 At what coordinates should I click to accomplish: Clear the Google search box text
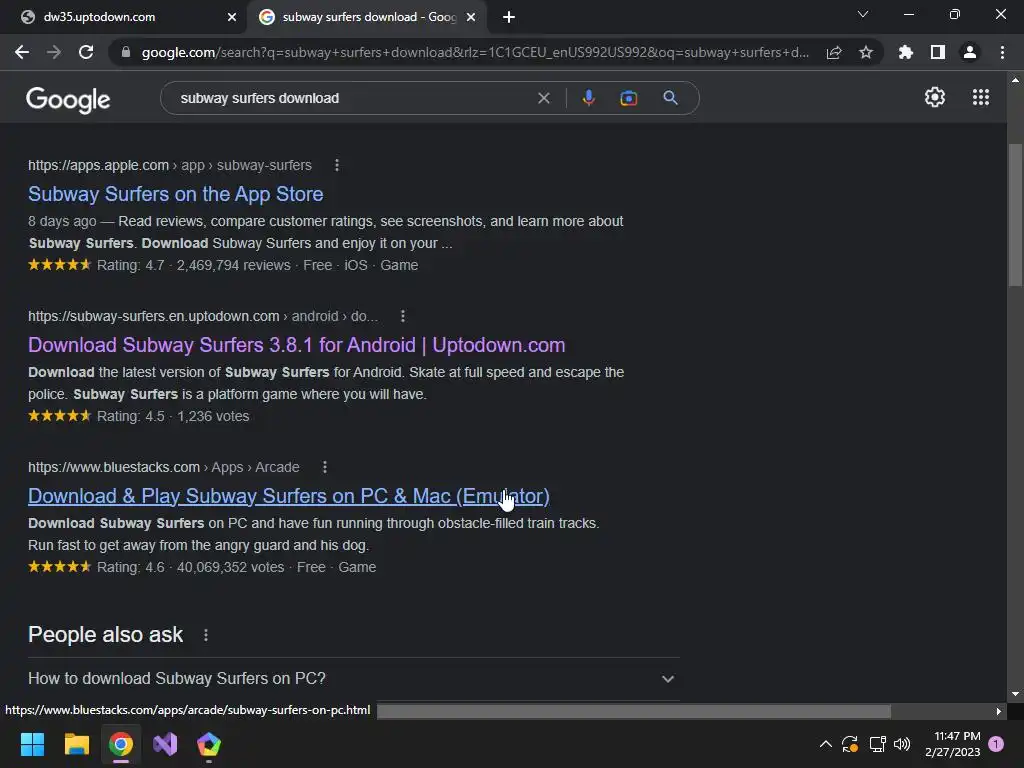point(543,98)
